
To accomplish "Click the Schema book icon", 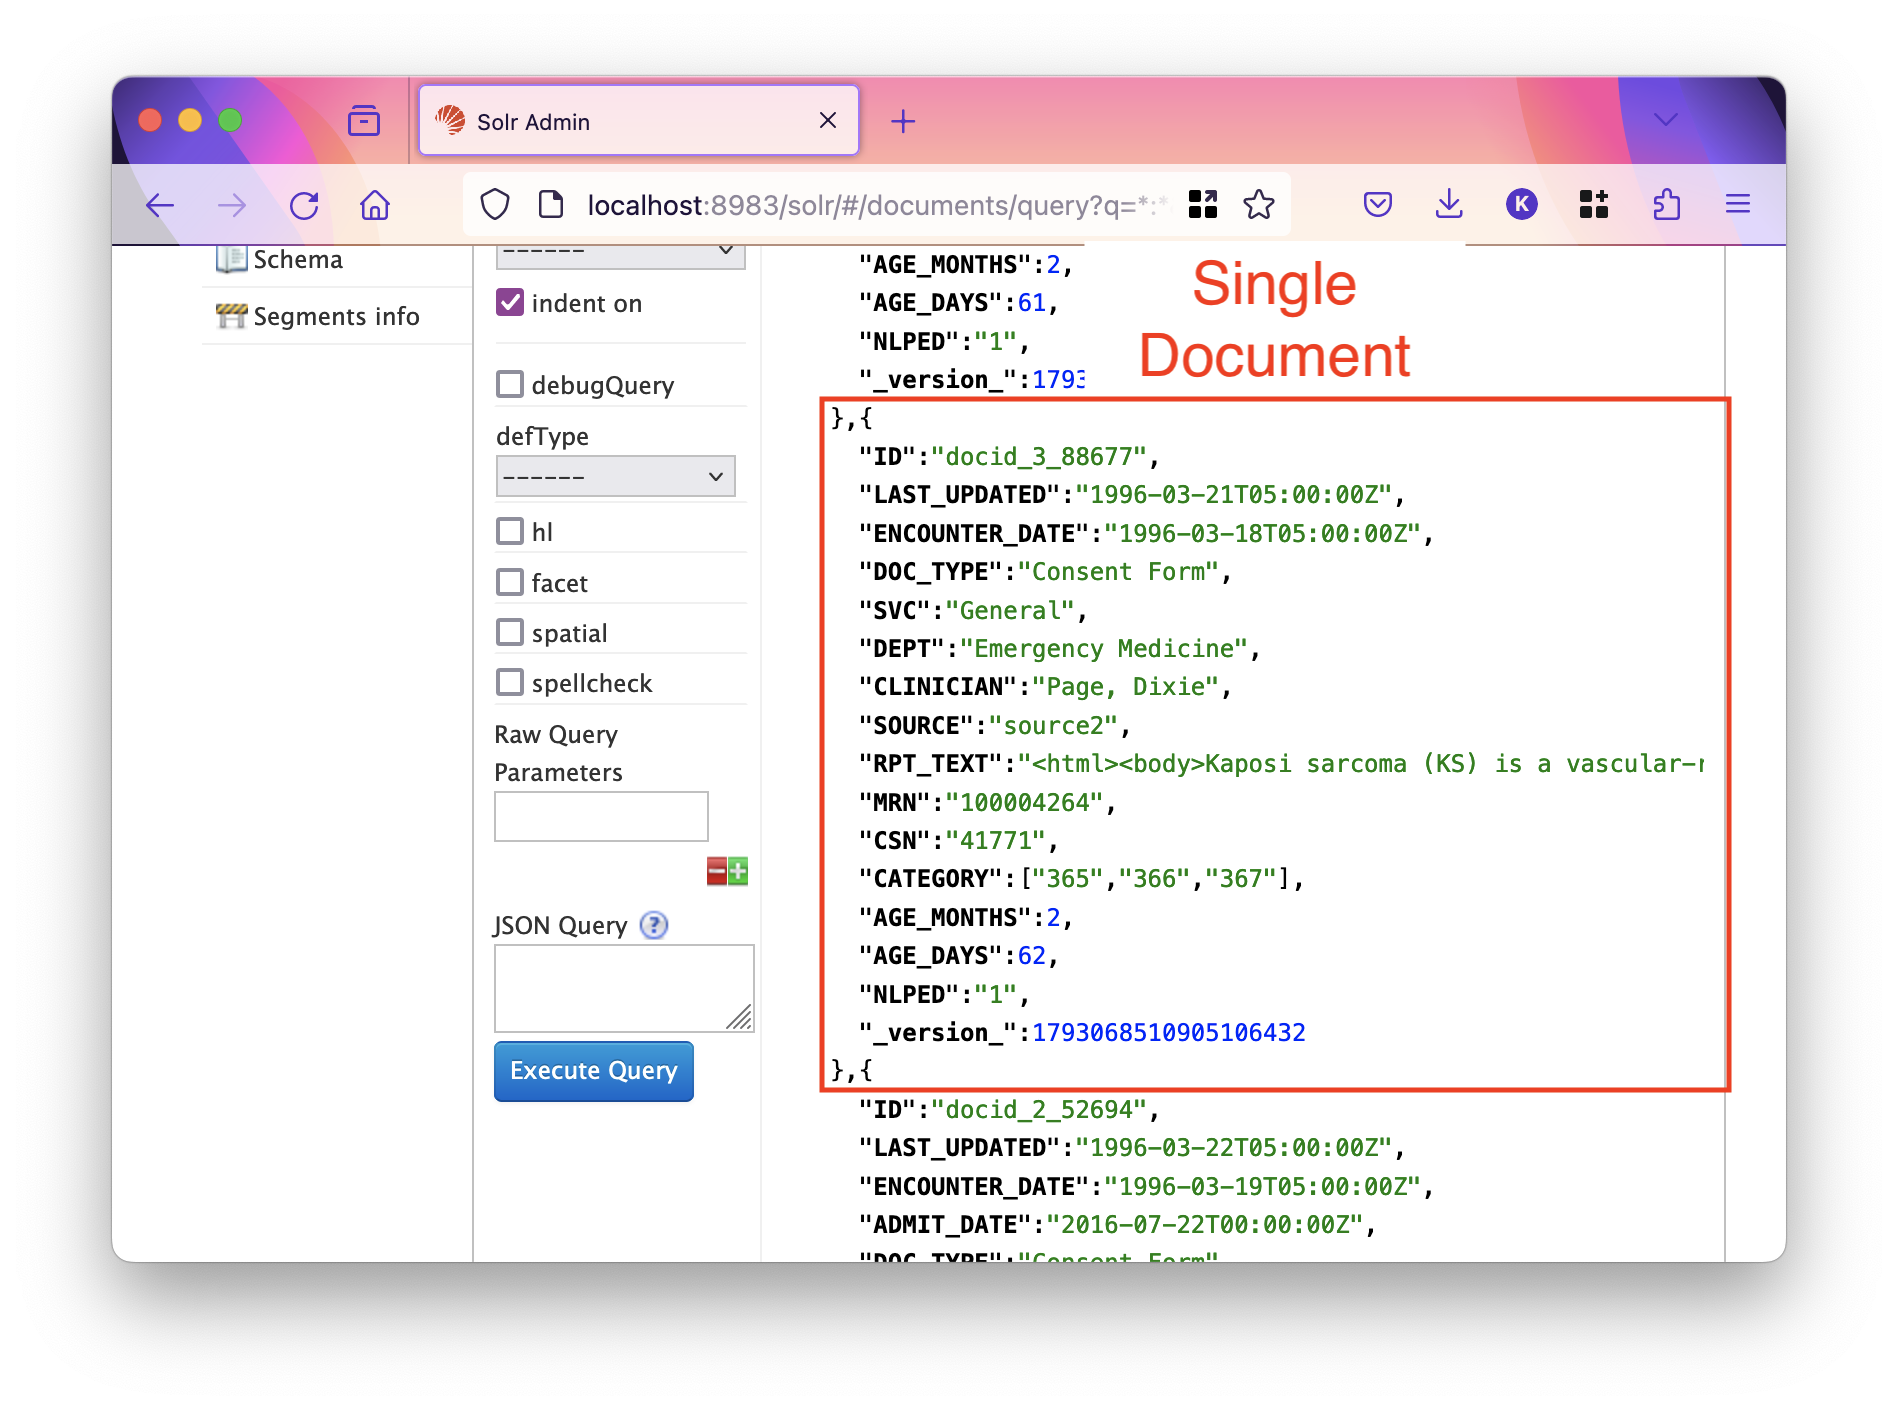I will click(x=231, y=259).
